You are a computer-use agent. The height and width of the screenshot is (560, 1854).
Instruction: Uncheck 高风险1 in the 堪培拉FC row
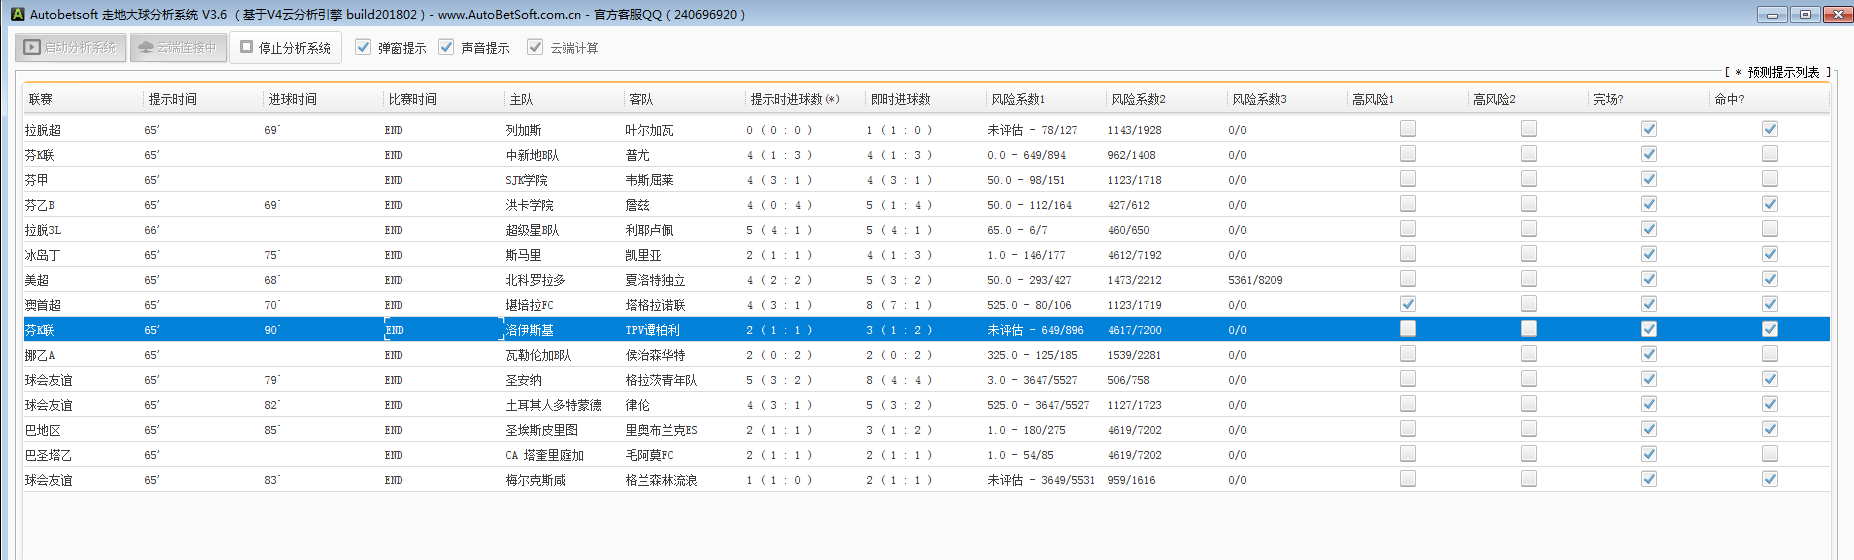click(1408, 304)
